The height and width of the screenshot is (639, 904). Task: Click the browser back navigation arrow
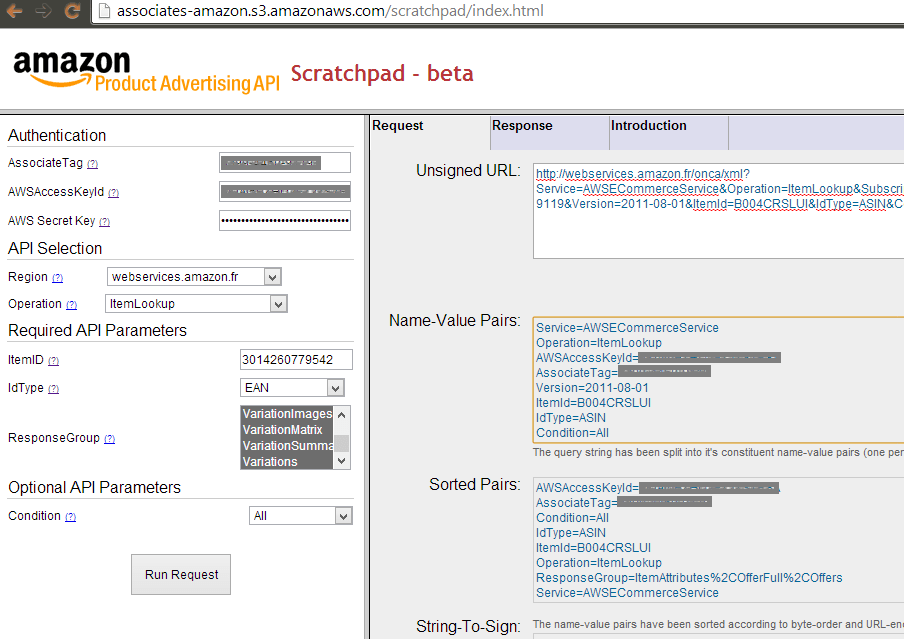pos(14,11)
